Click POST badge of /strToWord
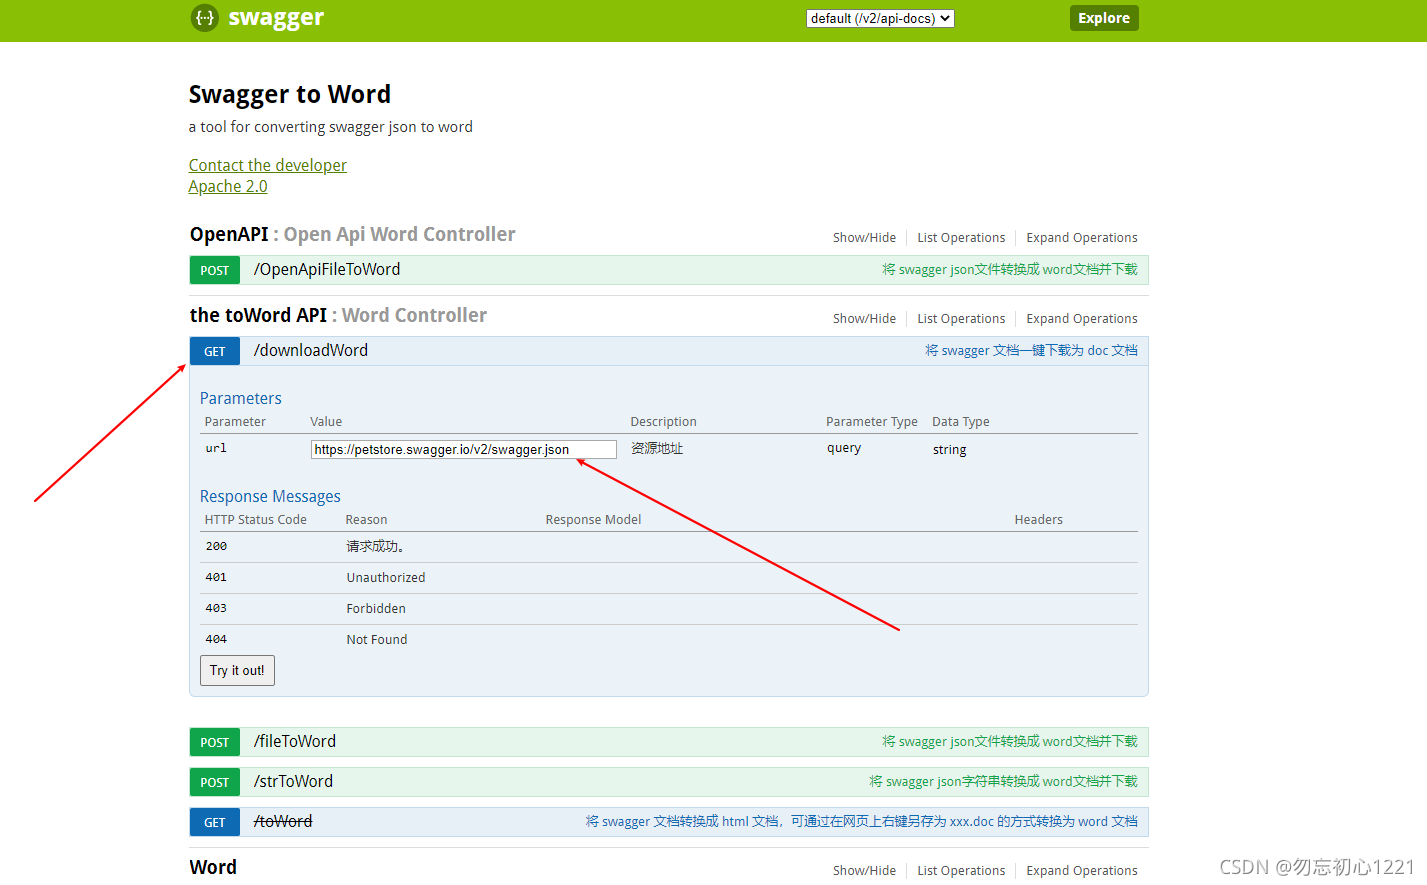Viewport: 1427px width, 885px height. pyautogui.click(x=215, y=782)
